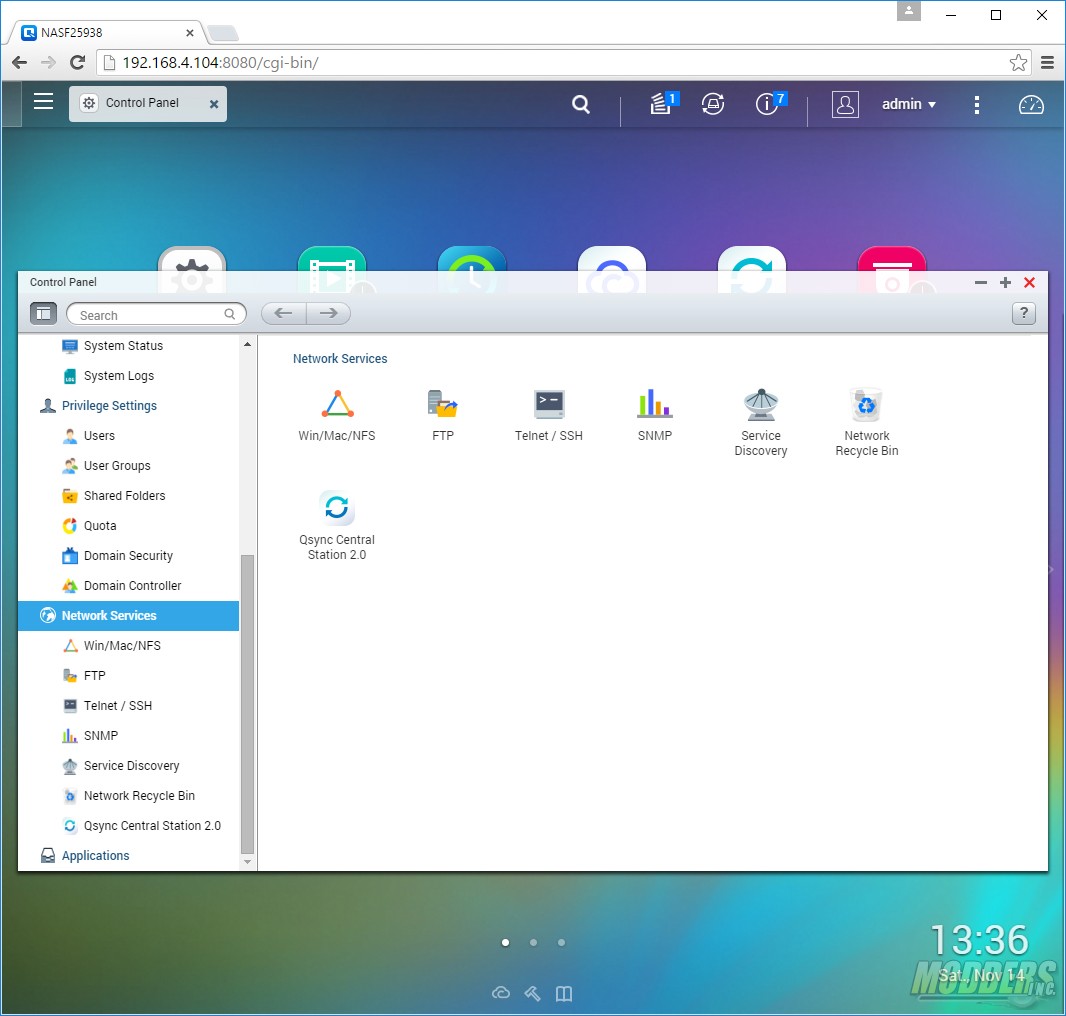Click the sidebar scrollbar down arrow
The height and width of the screenshot is (1016, 1066).
(x=247, y=862)
